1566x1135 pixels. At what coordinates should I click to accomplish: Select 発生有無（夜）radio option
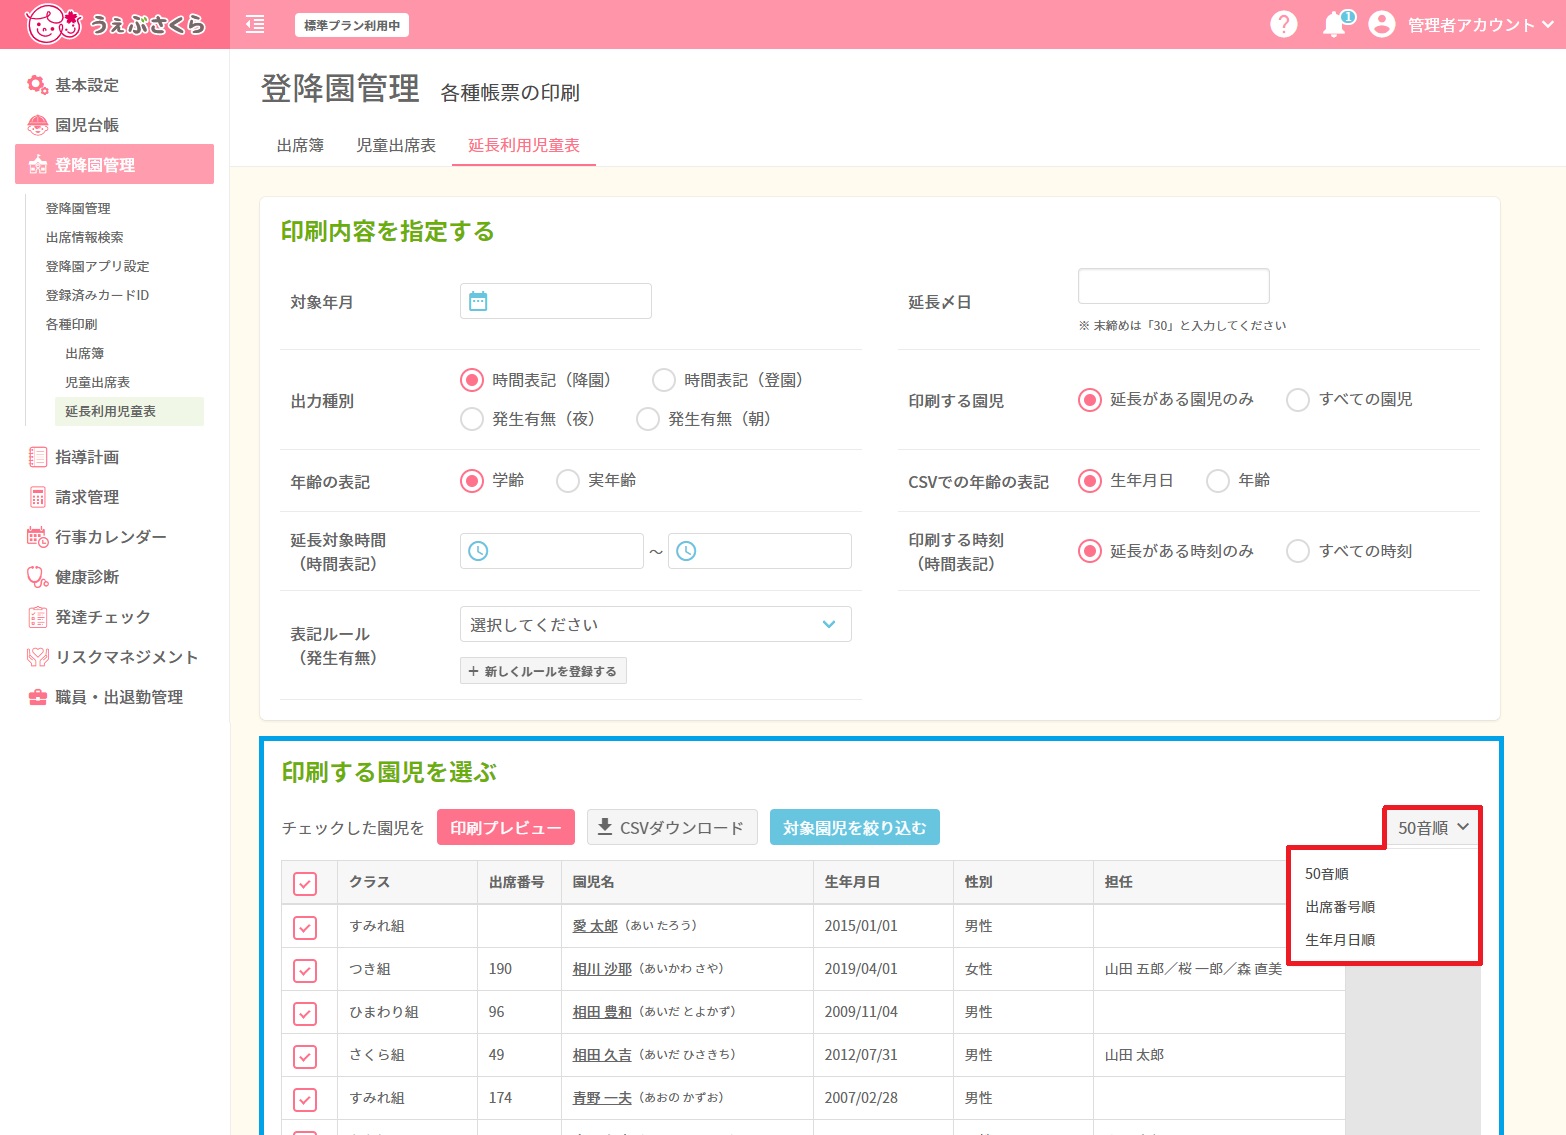[472, 419]
